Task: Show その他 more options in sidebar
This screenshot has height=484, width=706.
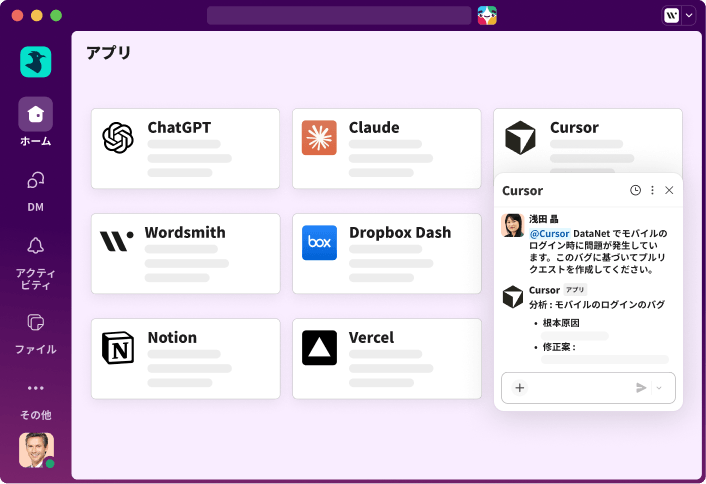Action: pyautogui.click(x=36, y=401)
